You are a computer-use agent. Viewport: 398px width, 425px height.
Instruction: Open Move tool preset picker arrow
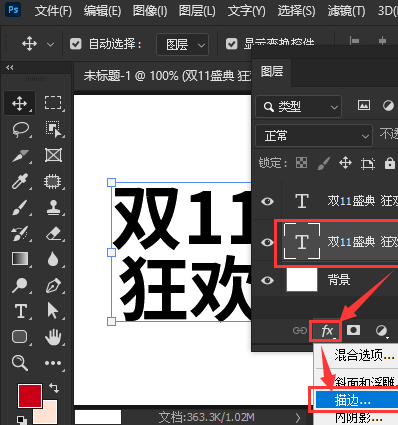point(50,44)
